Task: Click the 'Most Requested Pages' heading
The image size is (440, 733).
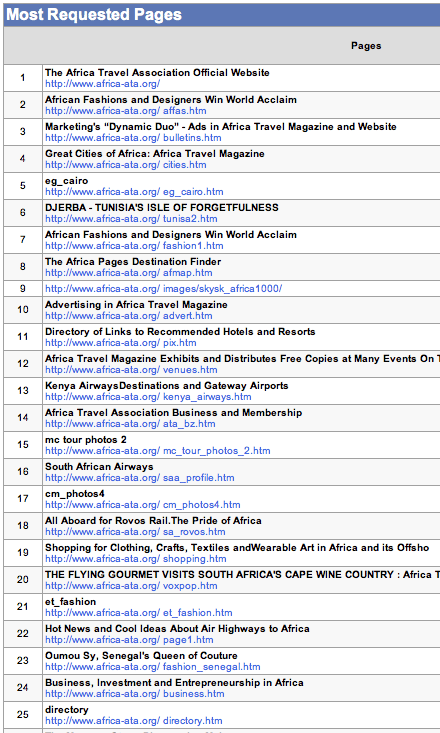Action: tap(94, 14)
